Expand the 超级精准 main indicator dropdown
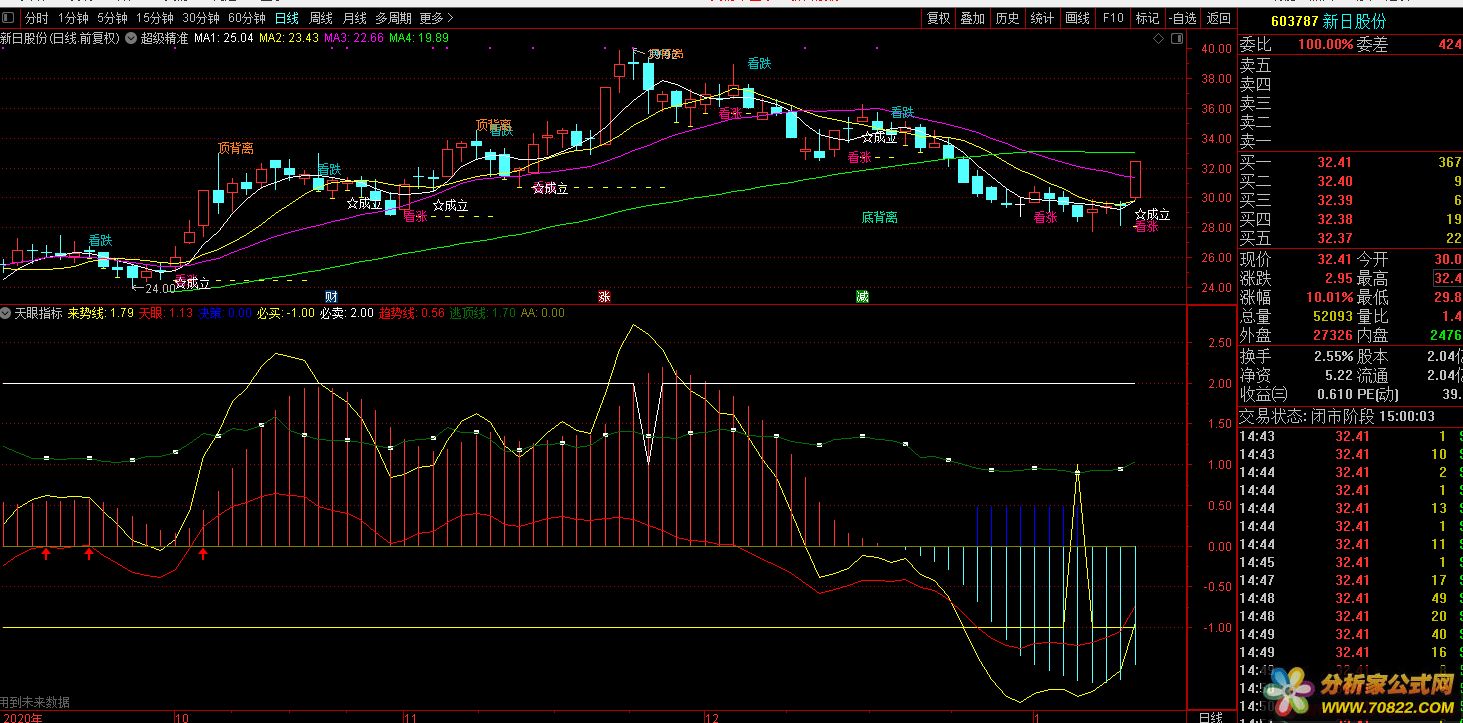Image resolution: width=1463 pixels, height=723 pixels. tap(131, 38)
